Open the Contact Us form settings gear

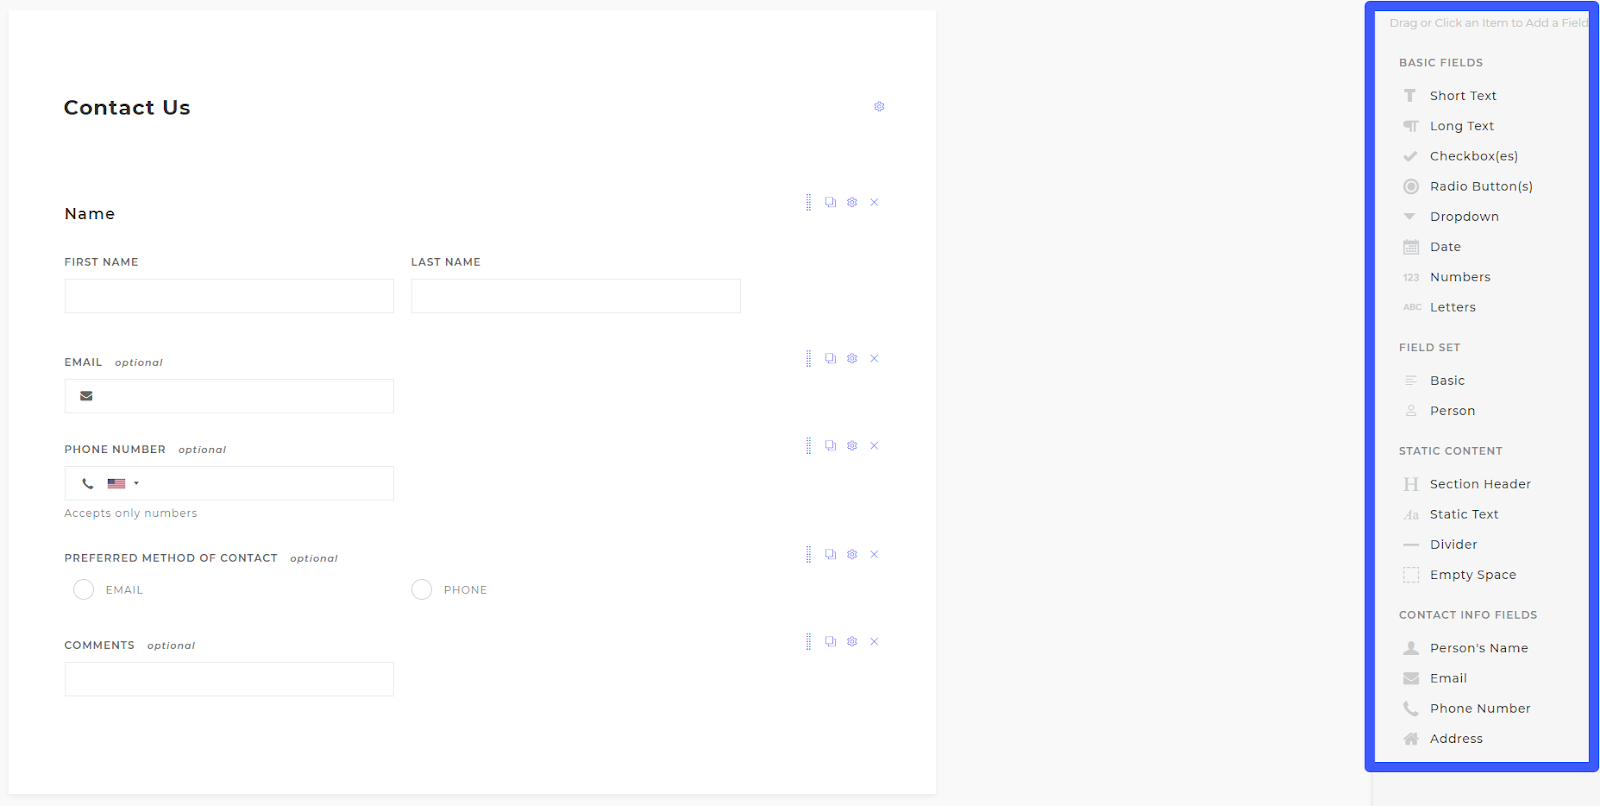pyautogui.click(x=879, y=107)
